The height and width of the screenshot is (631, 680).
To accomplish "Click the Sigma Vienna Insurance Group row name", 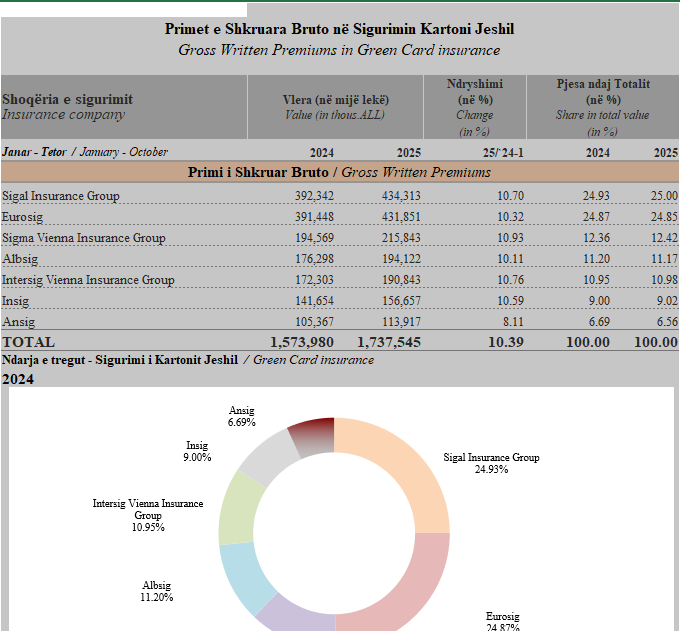I will click(x=84, y=238).
